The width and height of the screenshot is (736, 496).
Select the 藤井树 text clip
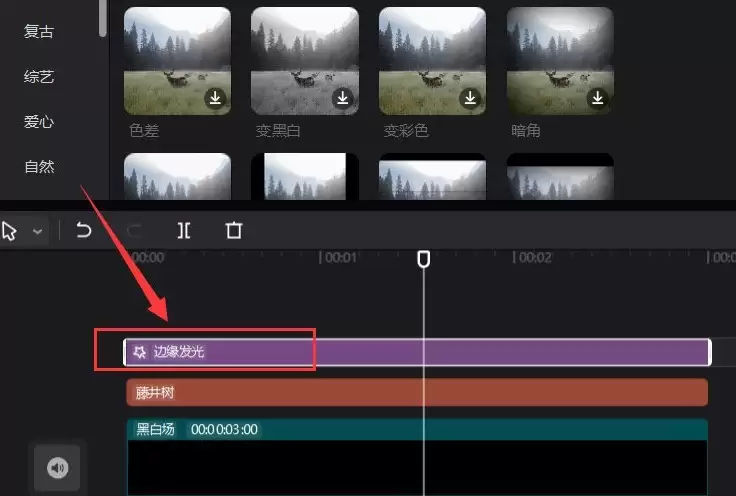(417, 392)
